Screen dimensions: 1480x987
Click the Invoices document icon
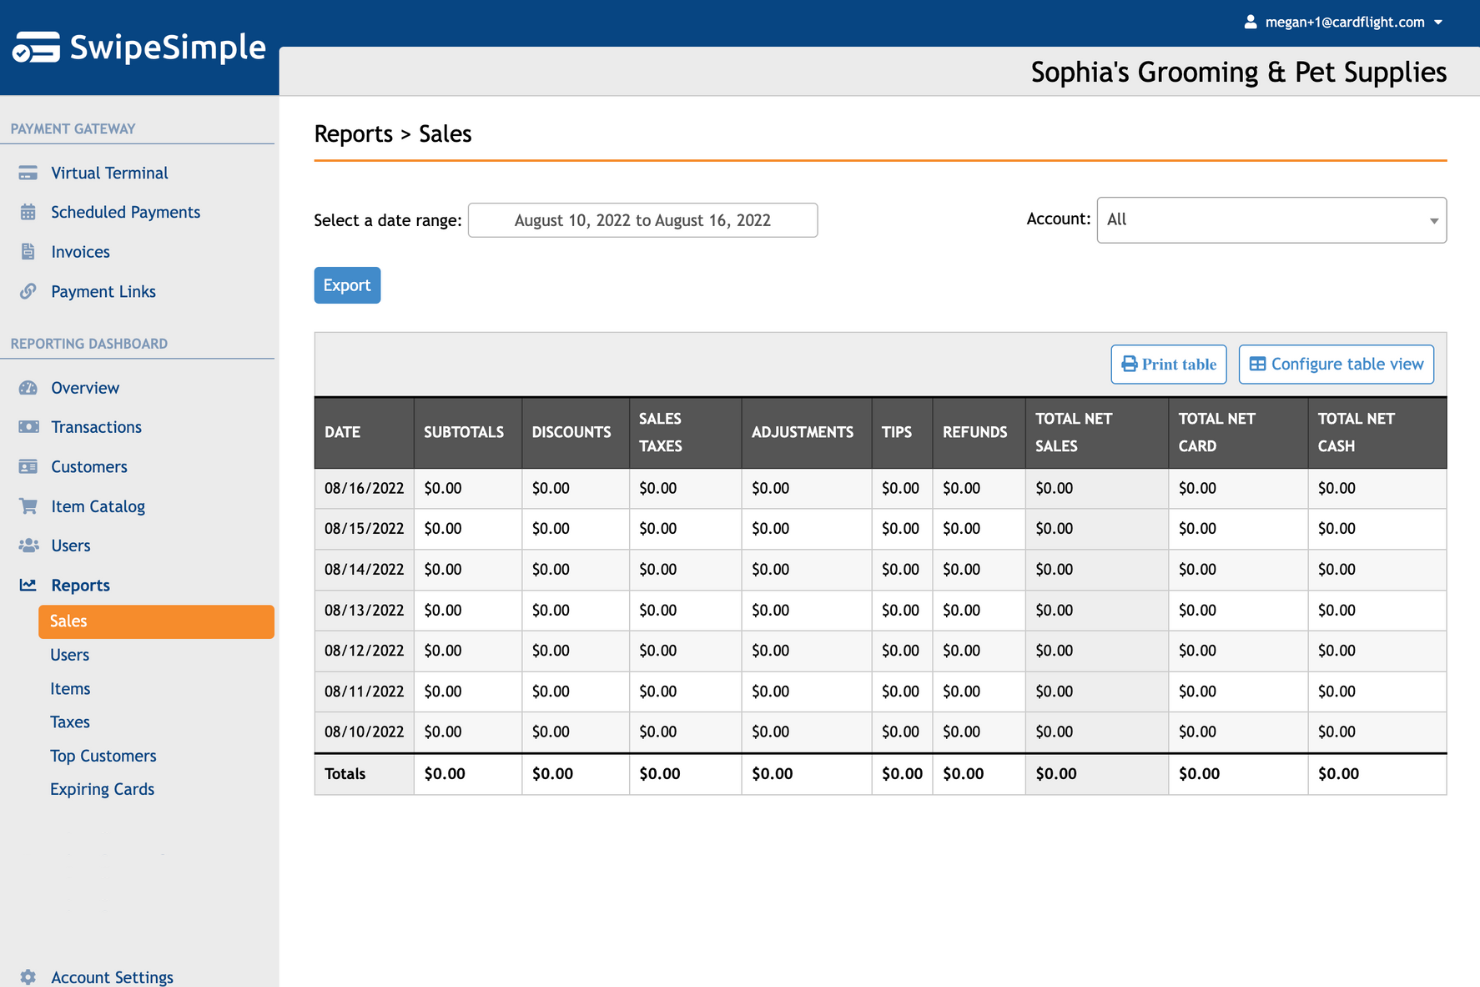pos(27,251)
